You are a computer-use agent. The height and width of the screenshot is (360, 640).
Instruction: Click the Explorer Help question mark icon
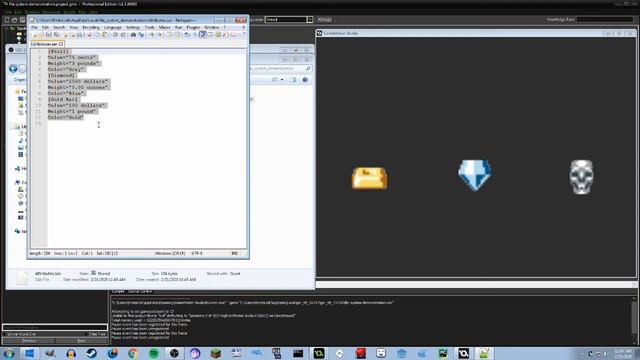point(305,80)
